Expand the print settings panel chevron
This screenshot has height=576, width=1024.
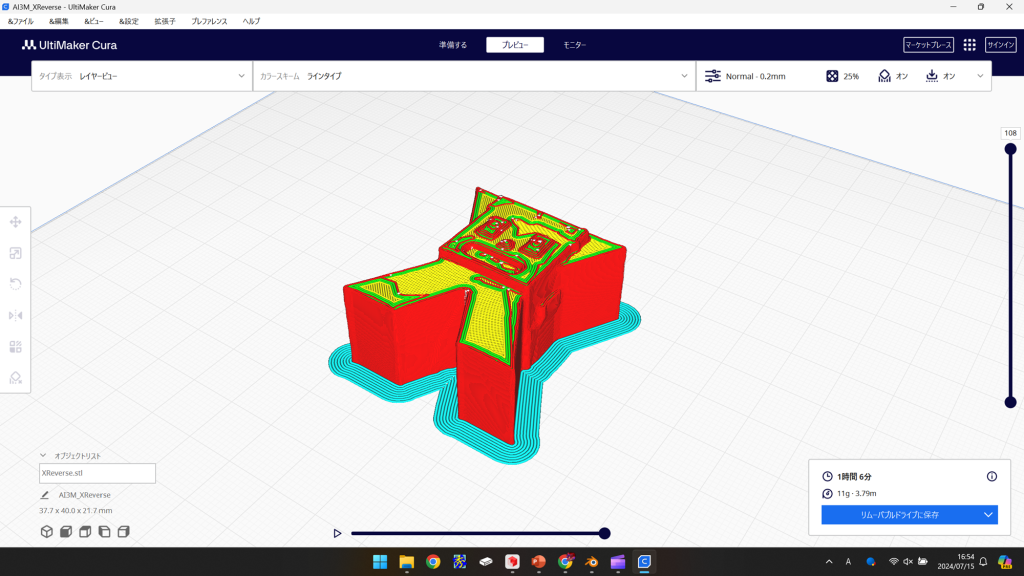(x=980, y=76)
